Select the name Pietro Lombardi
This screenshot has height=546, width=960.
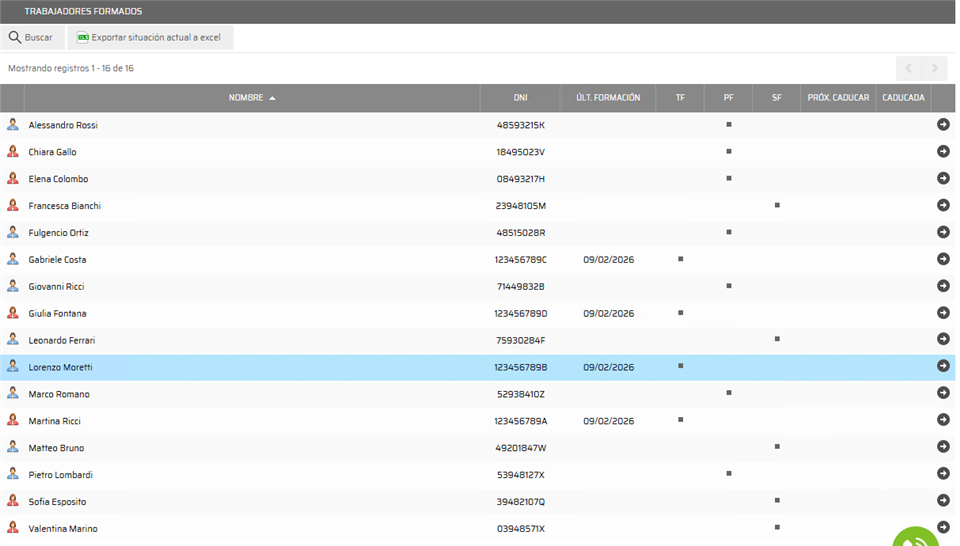[61, 475]
